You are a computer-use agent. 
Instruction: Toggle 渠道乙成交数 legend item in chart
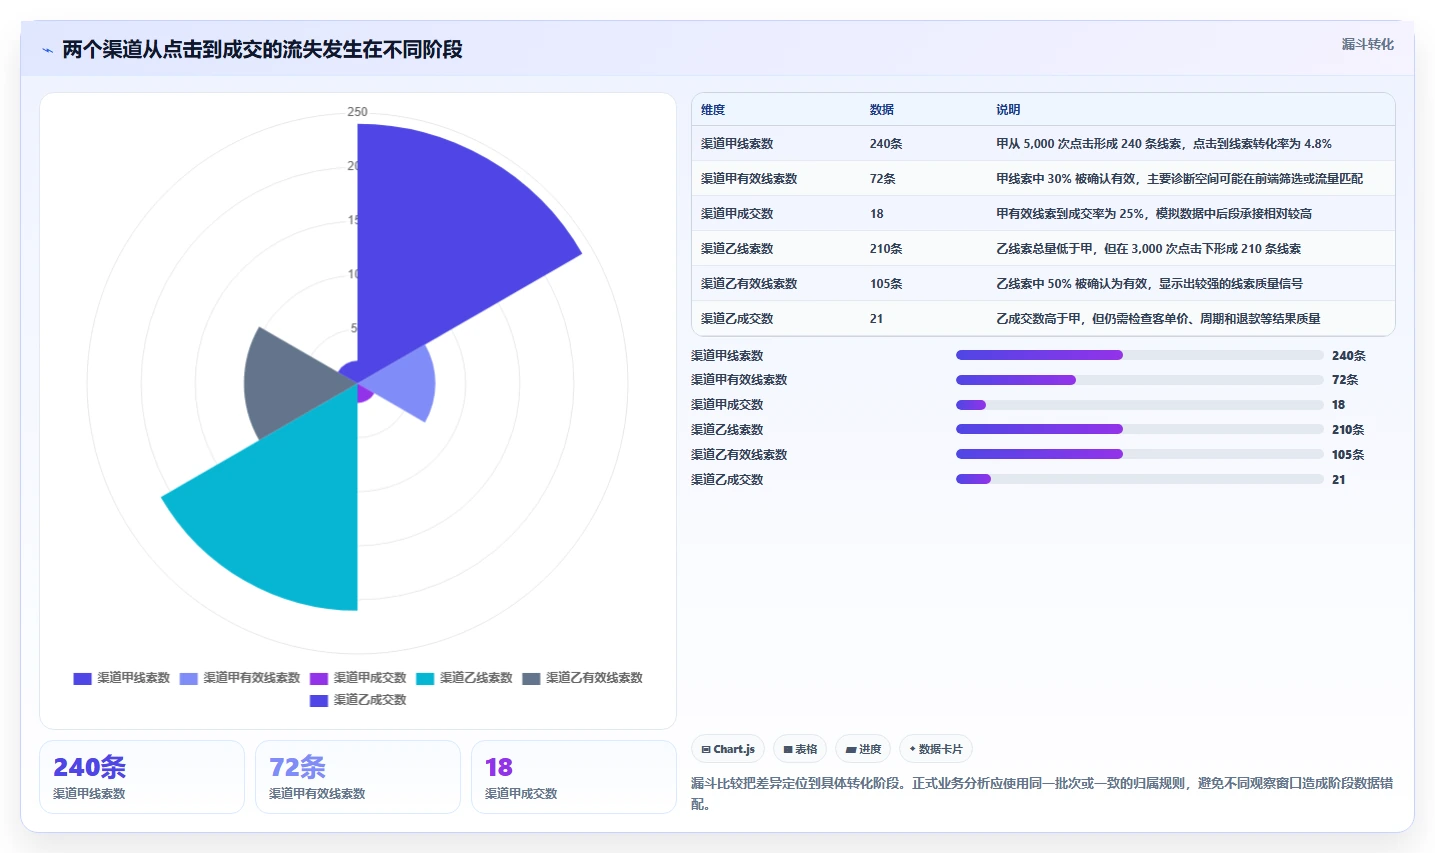(x=358, y=700)
